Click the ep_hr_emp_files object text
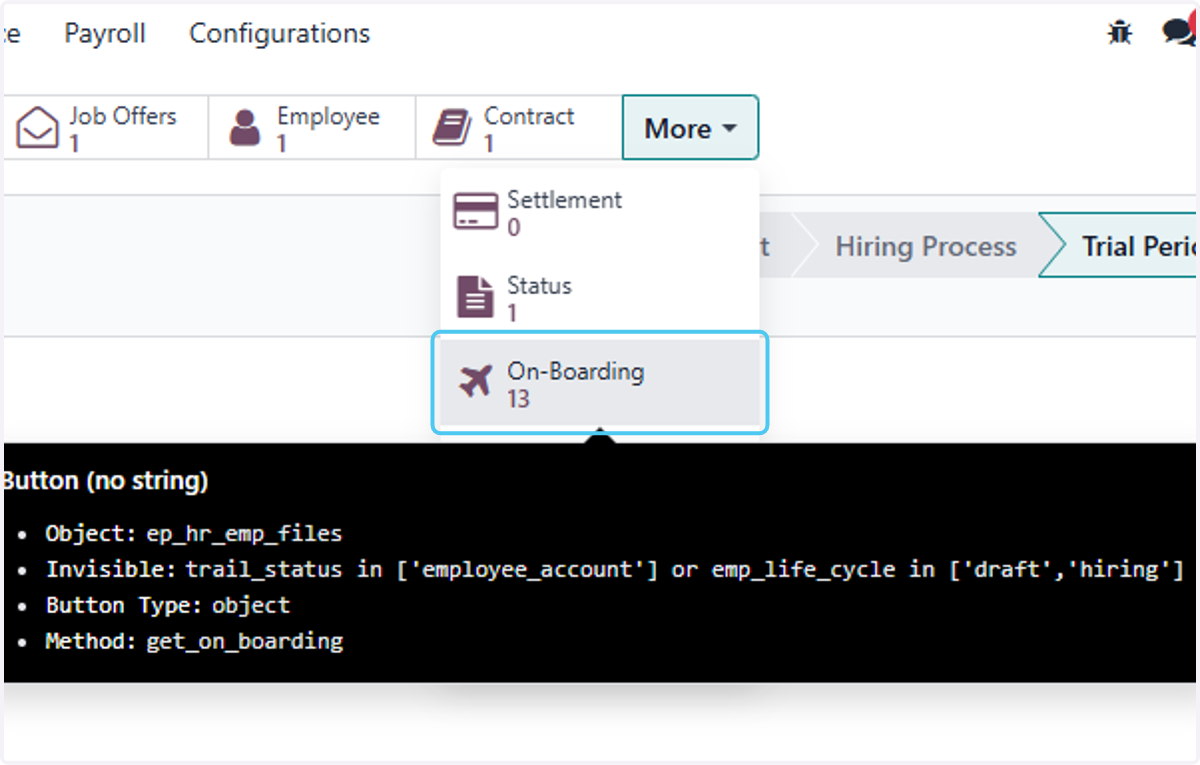The height and width of the screenshot is (765, 1200). [244, 533]
